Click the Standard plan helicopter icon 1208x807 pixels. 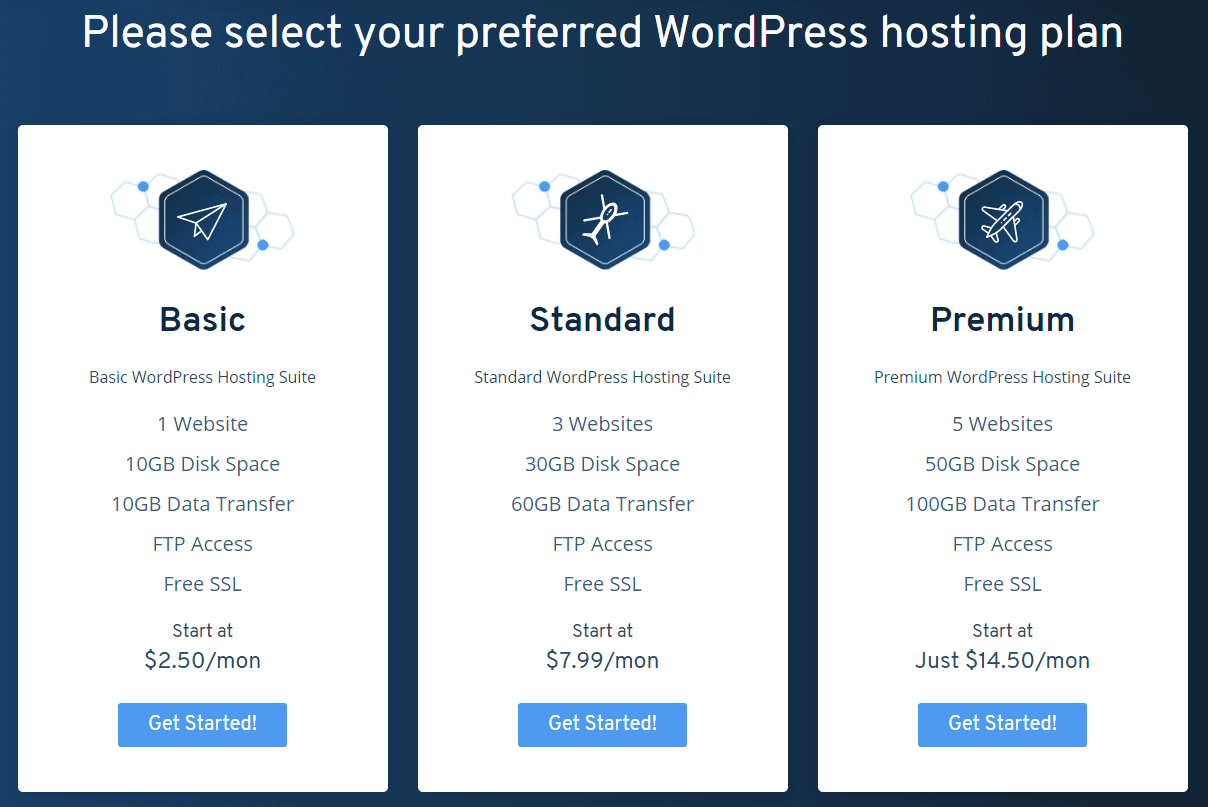604,220
